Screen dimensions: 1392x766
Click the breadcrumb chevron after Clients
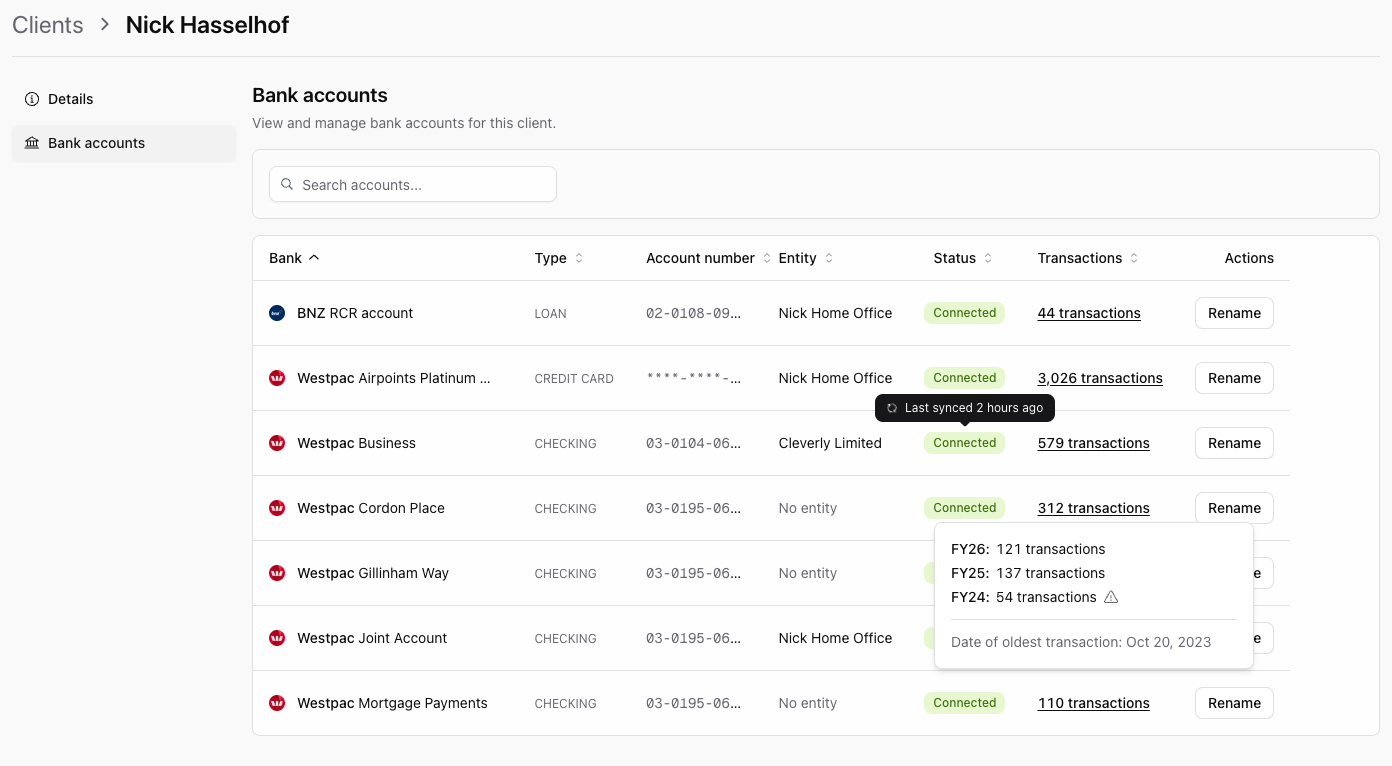point(104,25)
